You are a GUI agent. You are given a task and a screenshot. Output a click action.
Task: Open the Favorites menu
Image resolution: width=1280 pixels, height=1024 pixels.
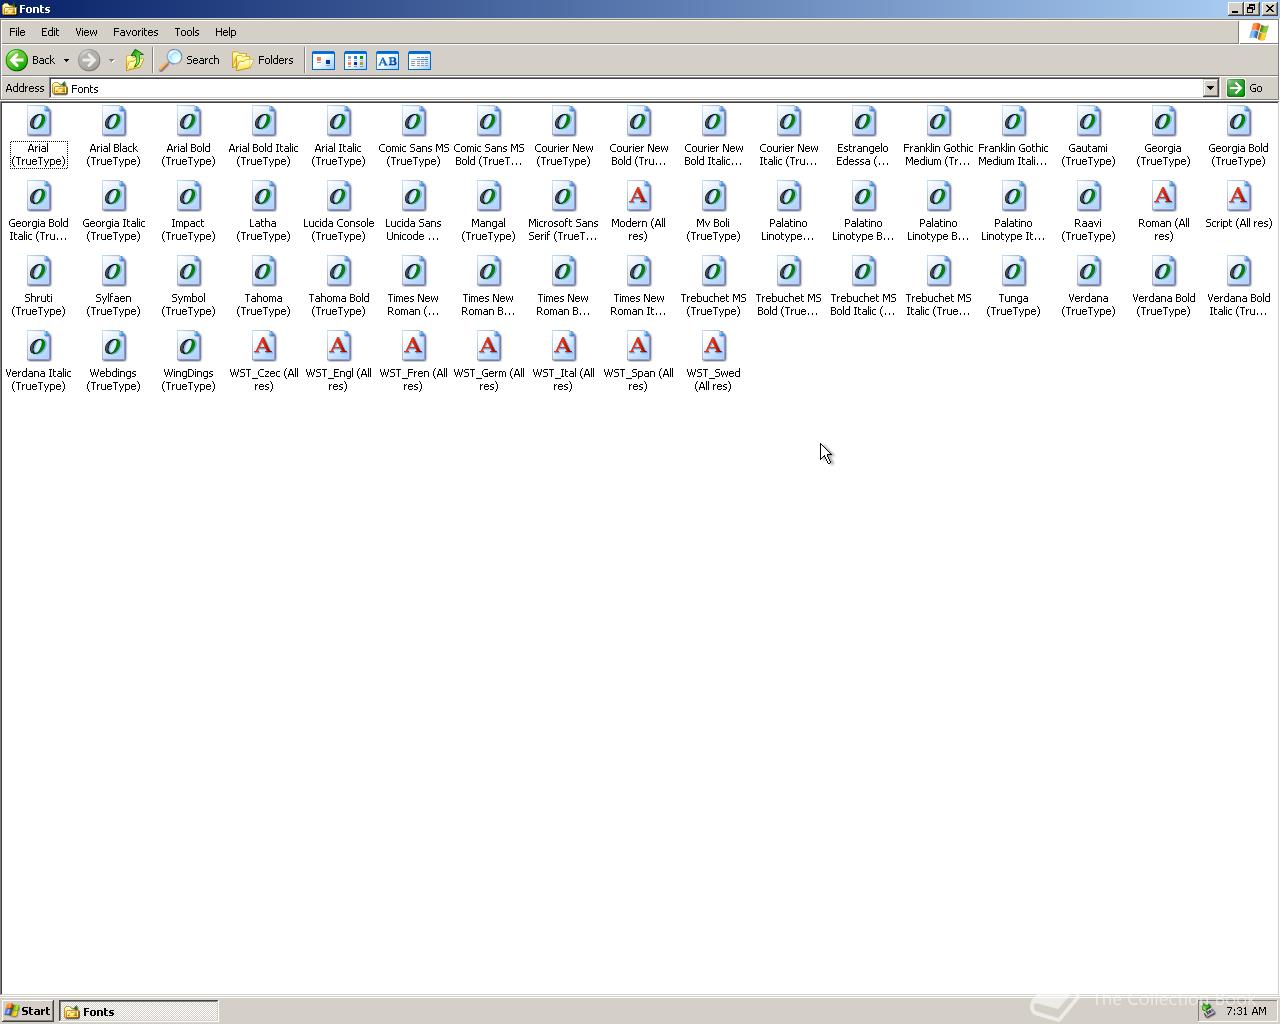click(x=135, y=32)
